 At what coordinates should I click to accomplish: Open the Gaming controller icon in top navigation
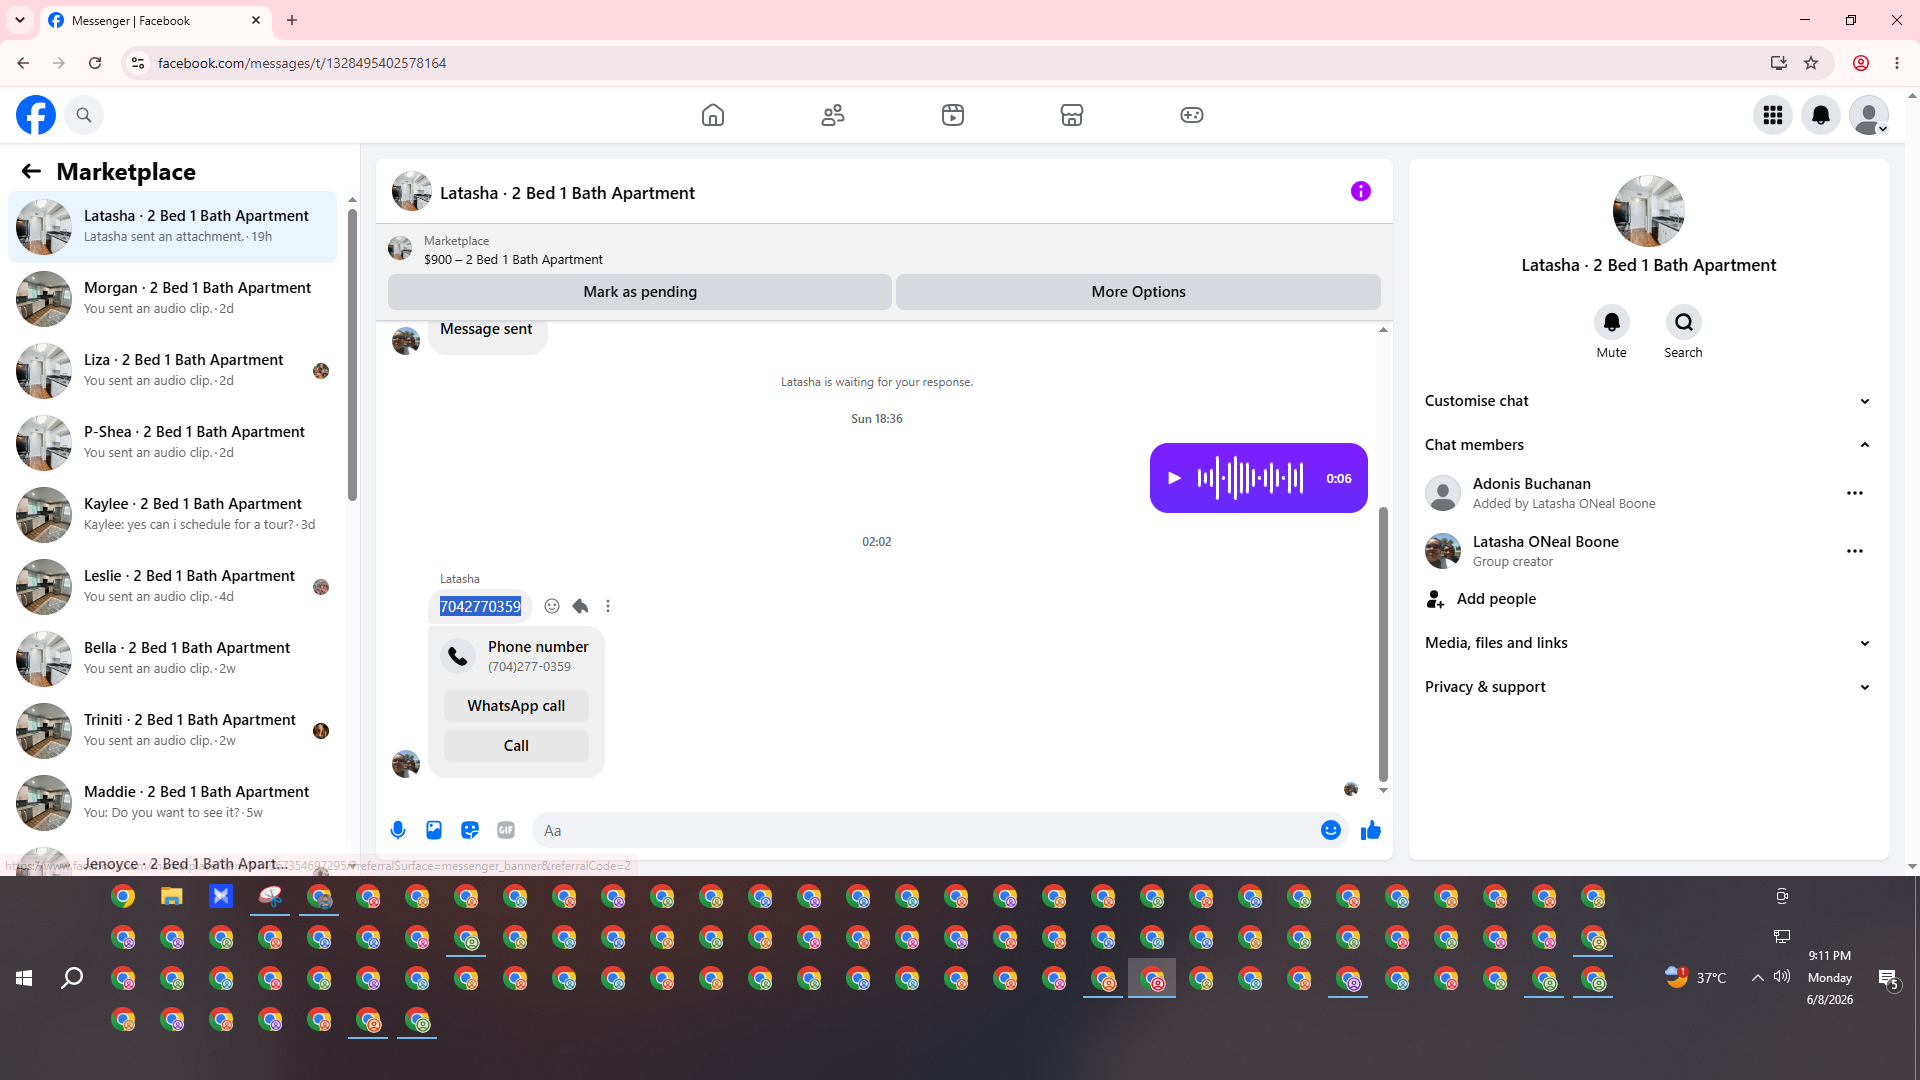coord(1192,115)
